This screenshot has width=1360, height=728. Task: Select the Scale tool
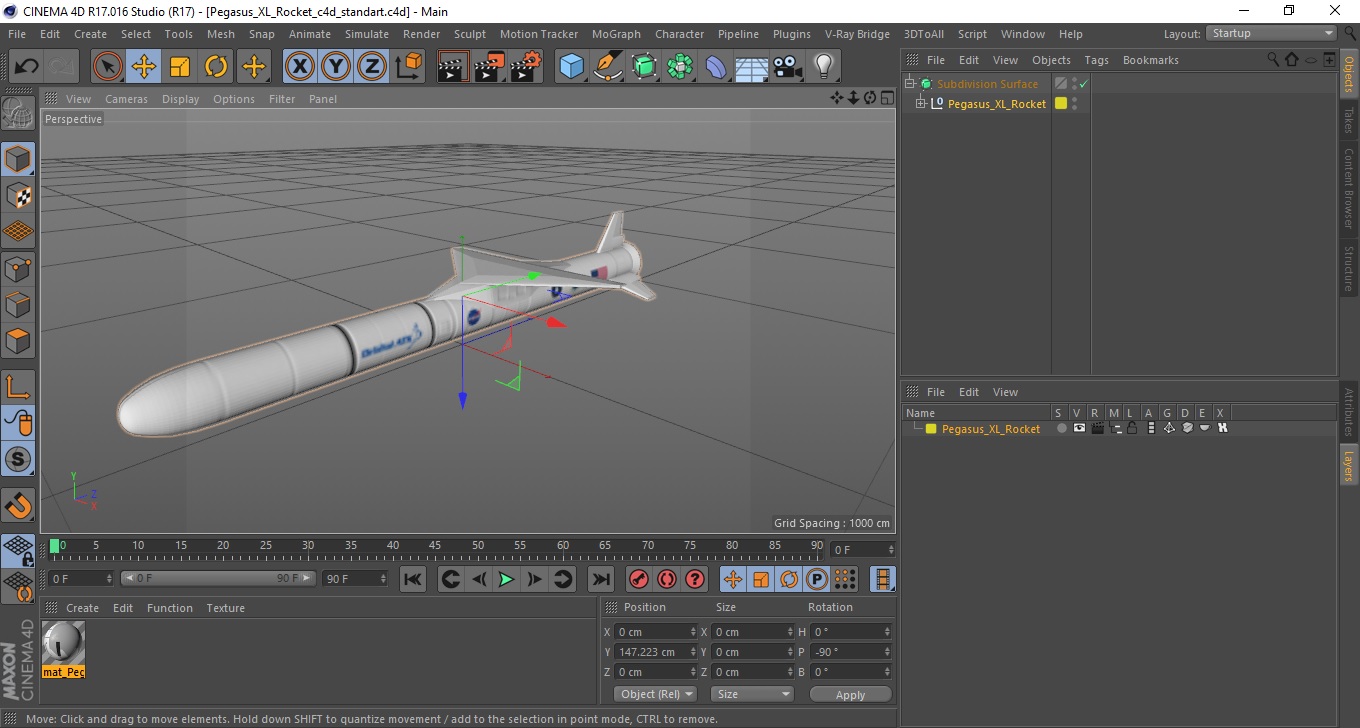pos(180,67)
